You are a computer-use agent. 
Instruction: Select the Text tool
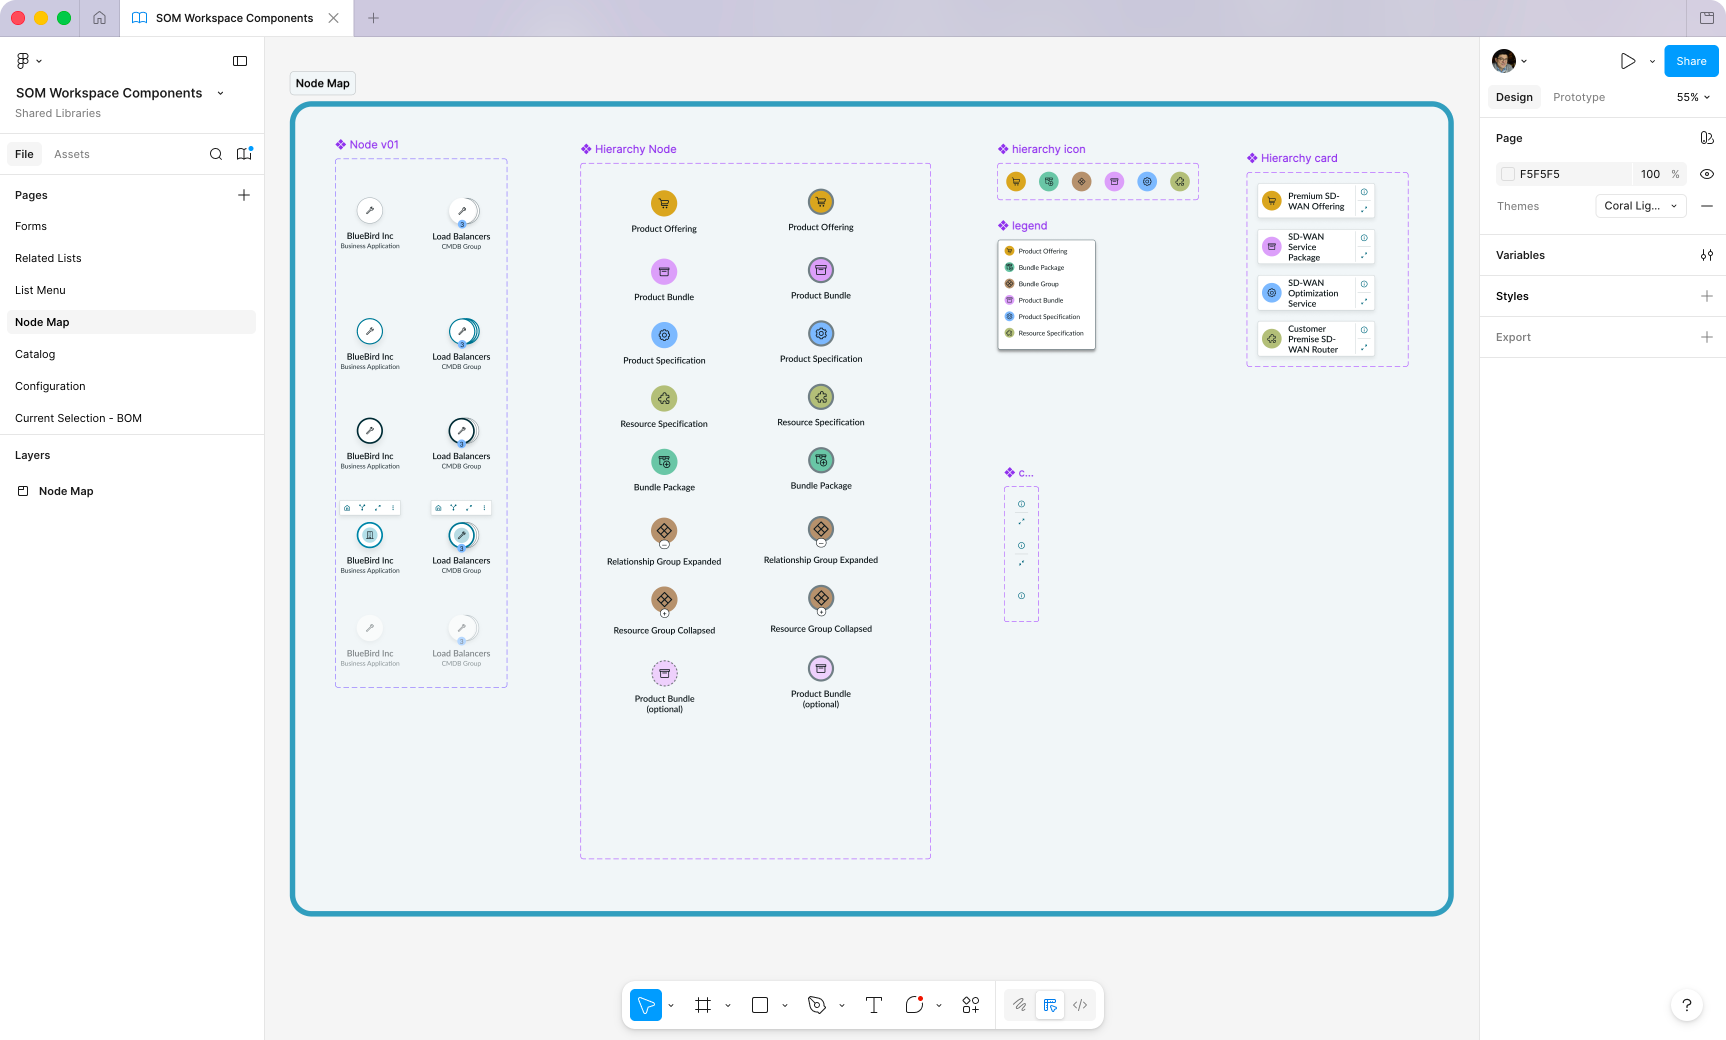(873, 1005)
